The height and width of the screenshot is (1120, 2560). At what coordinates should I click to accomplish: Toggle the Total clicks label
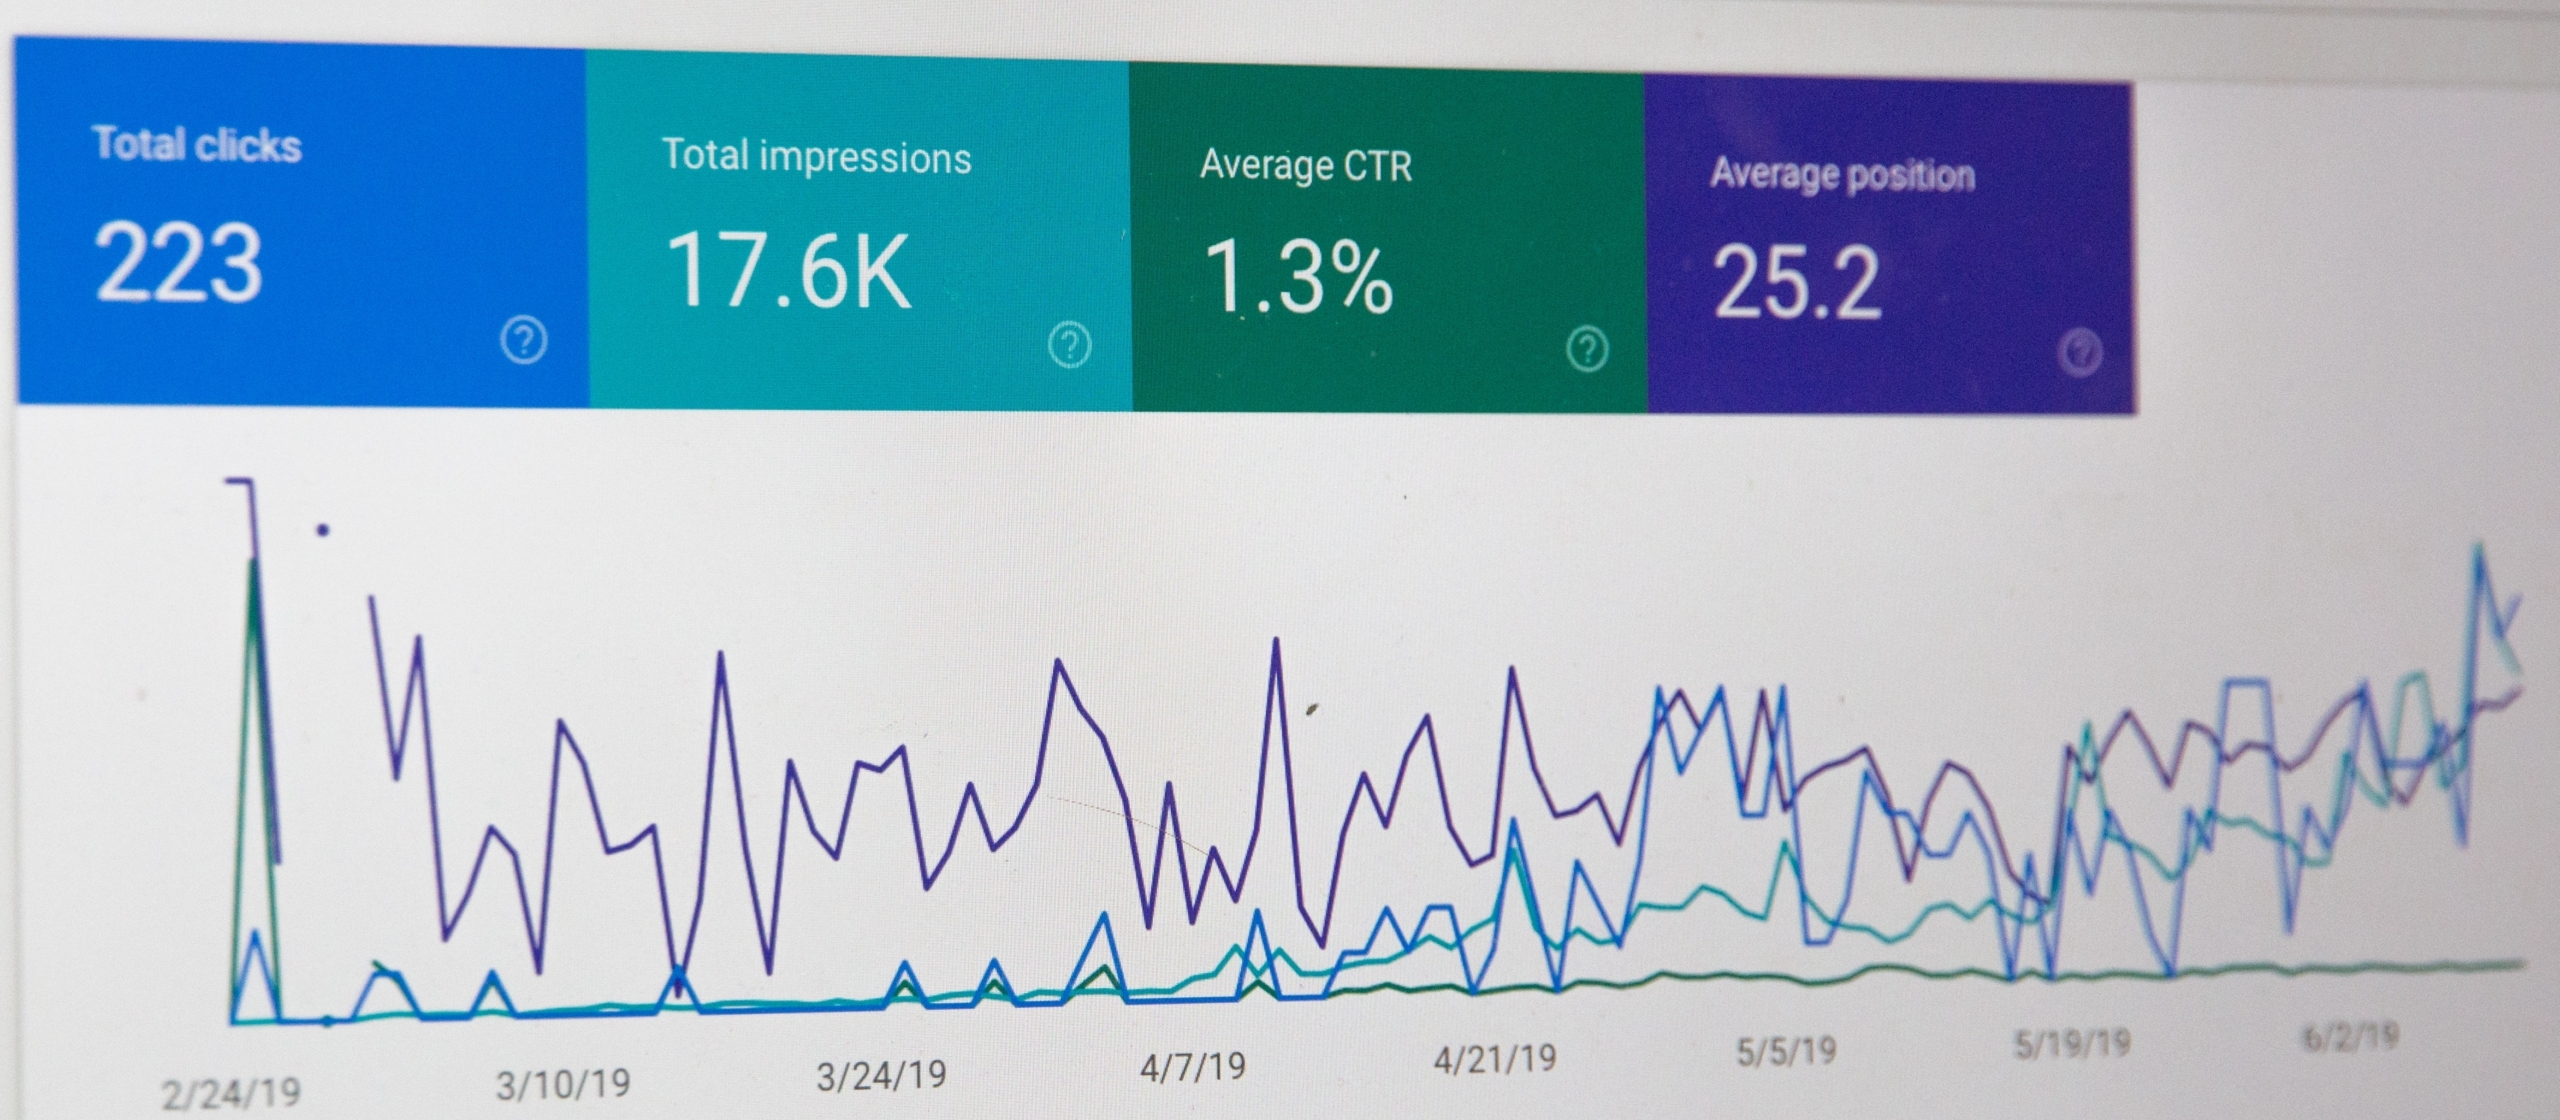(x=197, y=145)
